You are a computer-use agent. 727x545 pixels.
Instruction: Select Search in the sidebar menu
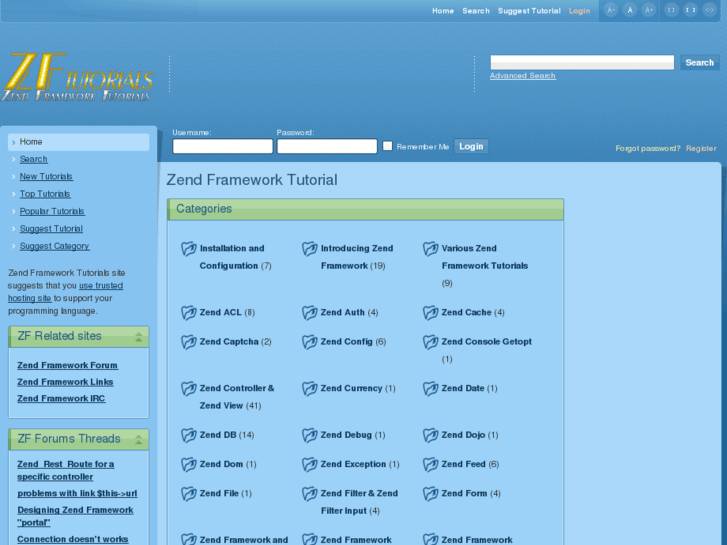[x=33, y=159]
